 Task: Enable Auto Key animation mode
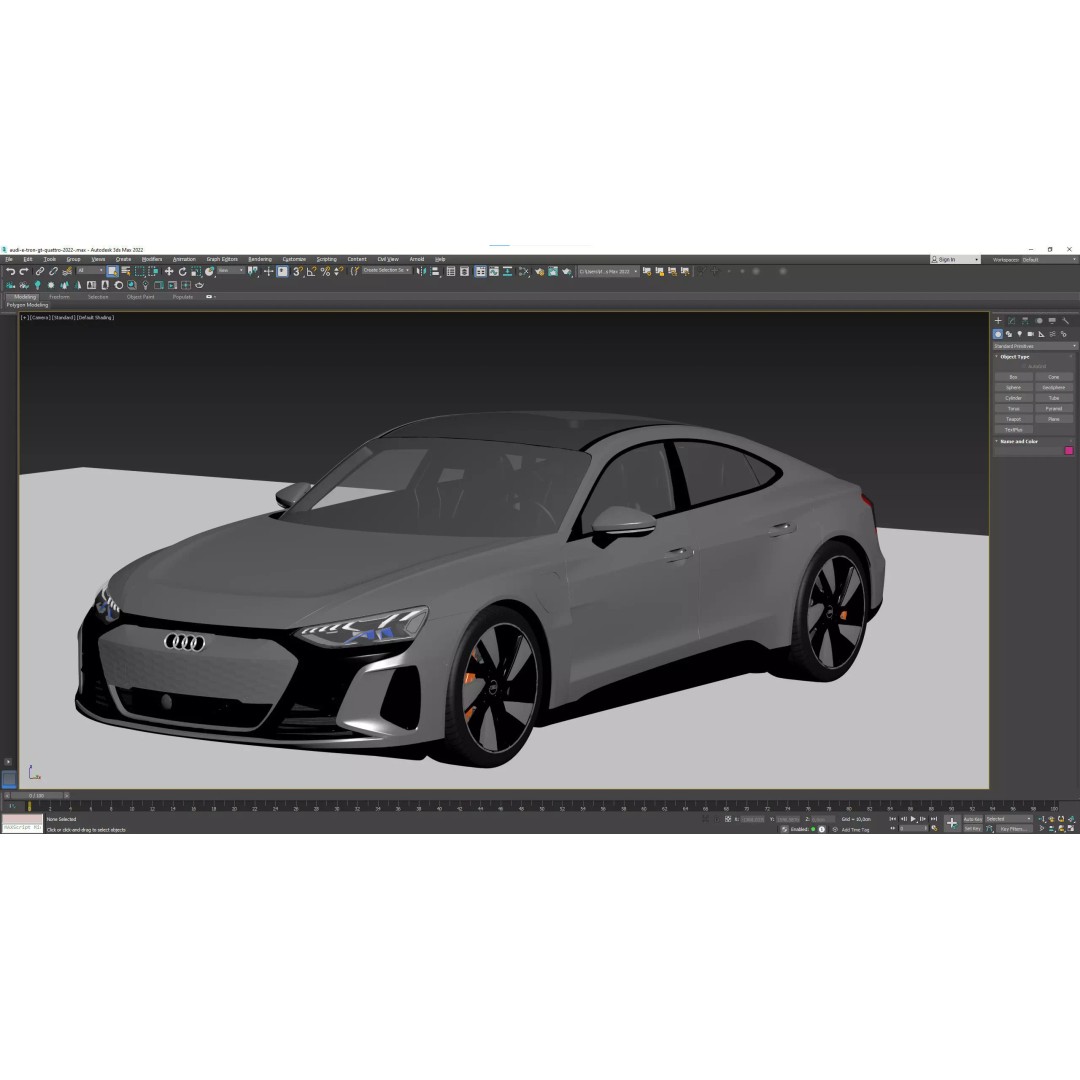(973, 819)
